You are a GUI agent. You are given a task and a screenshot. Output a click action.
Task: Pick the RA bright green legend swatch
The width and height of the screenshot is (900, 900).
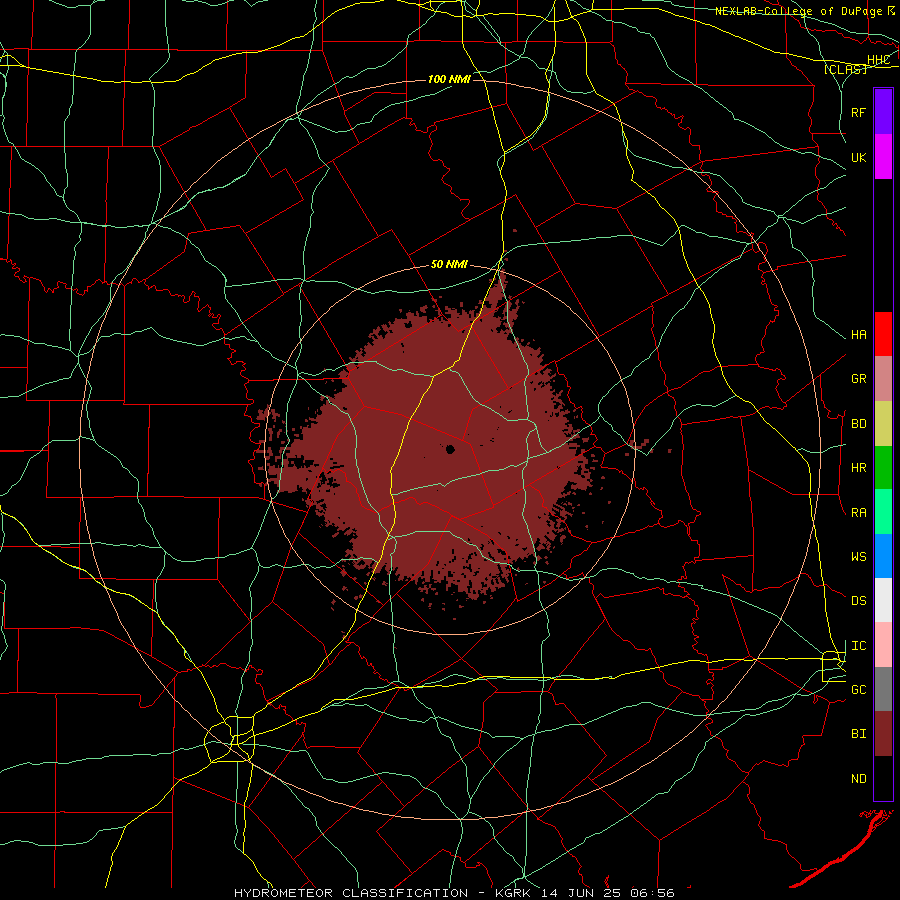point(883,512)
